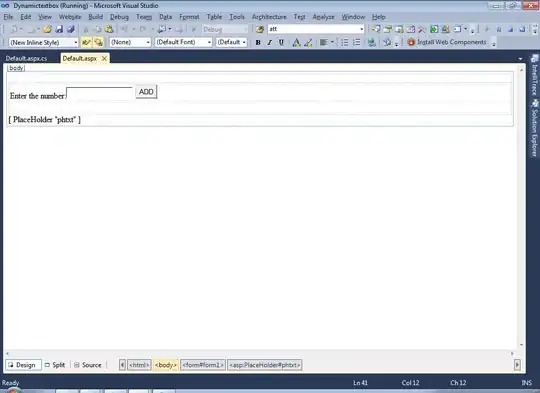
Task: Open the Website menu
Action: point(70,17)
